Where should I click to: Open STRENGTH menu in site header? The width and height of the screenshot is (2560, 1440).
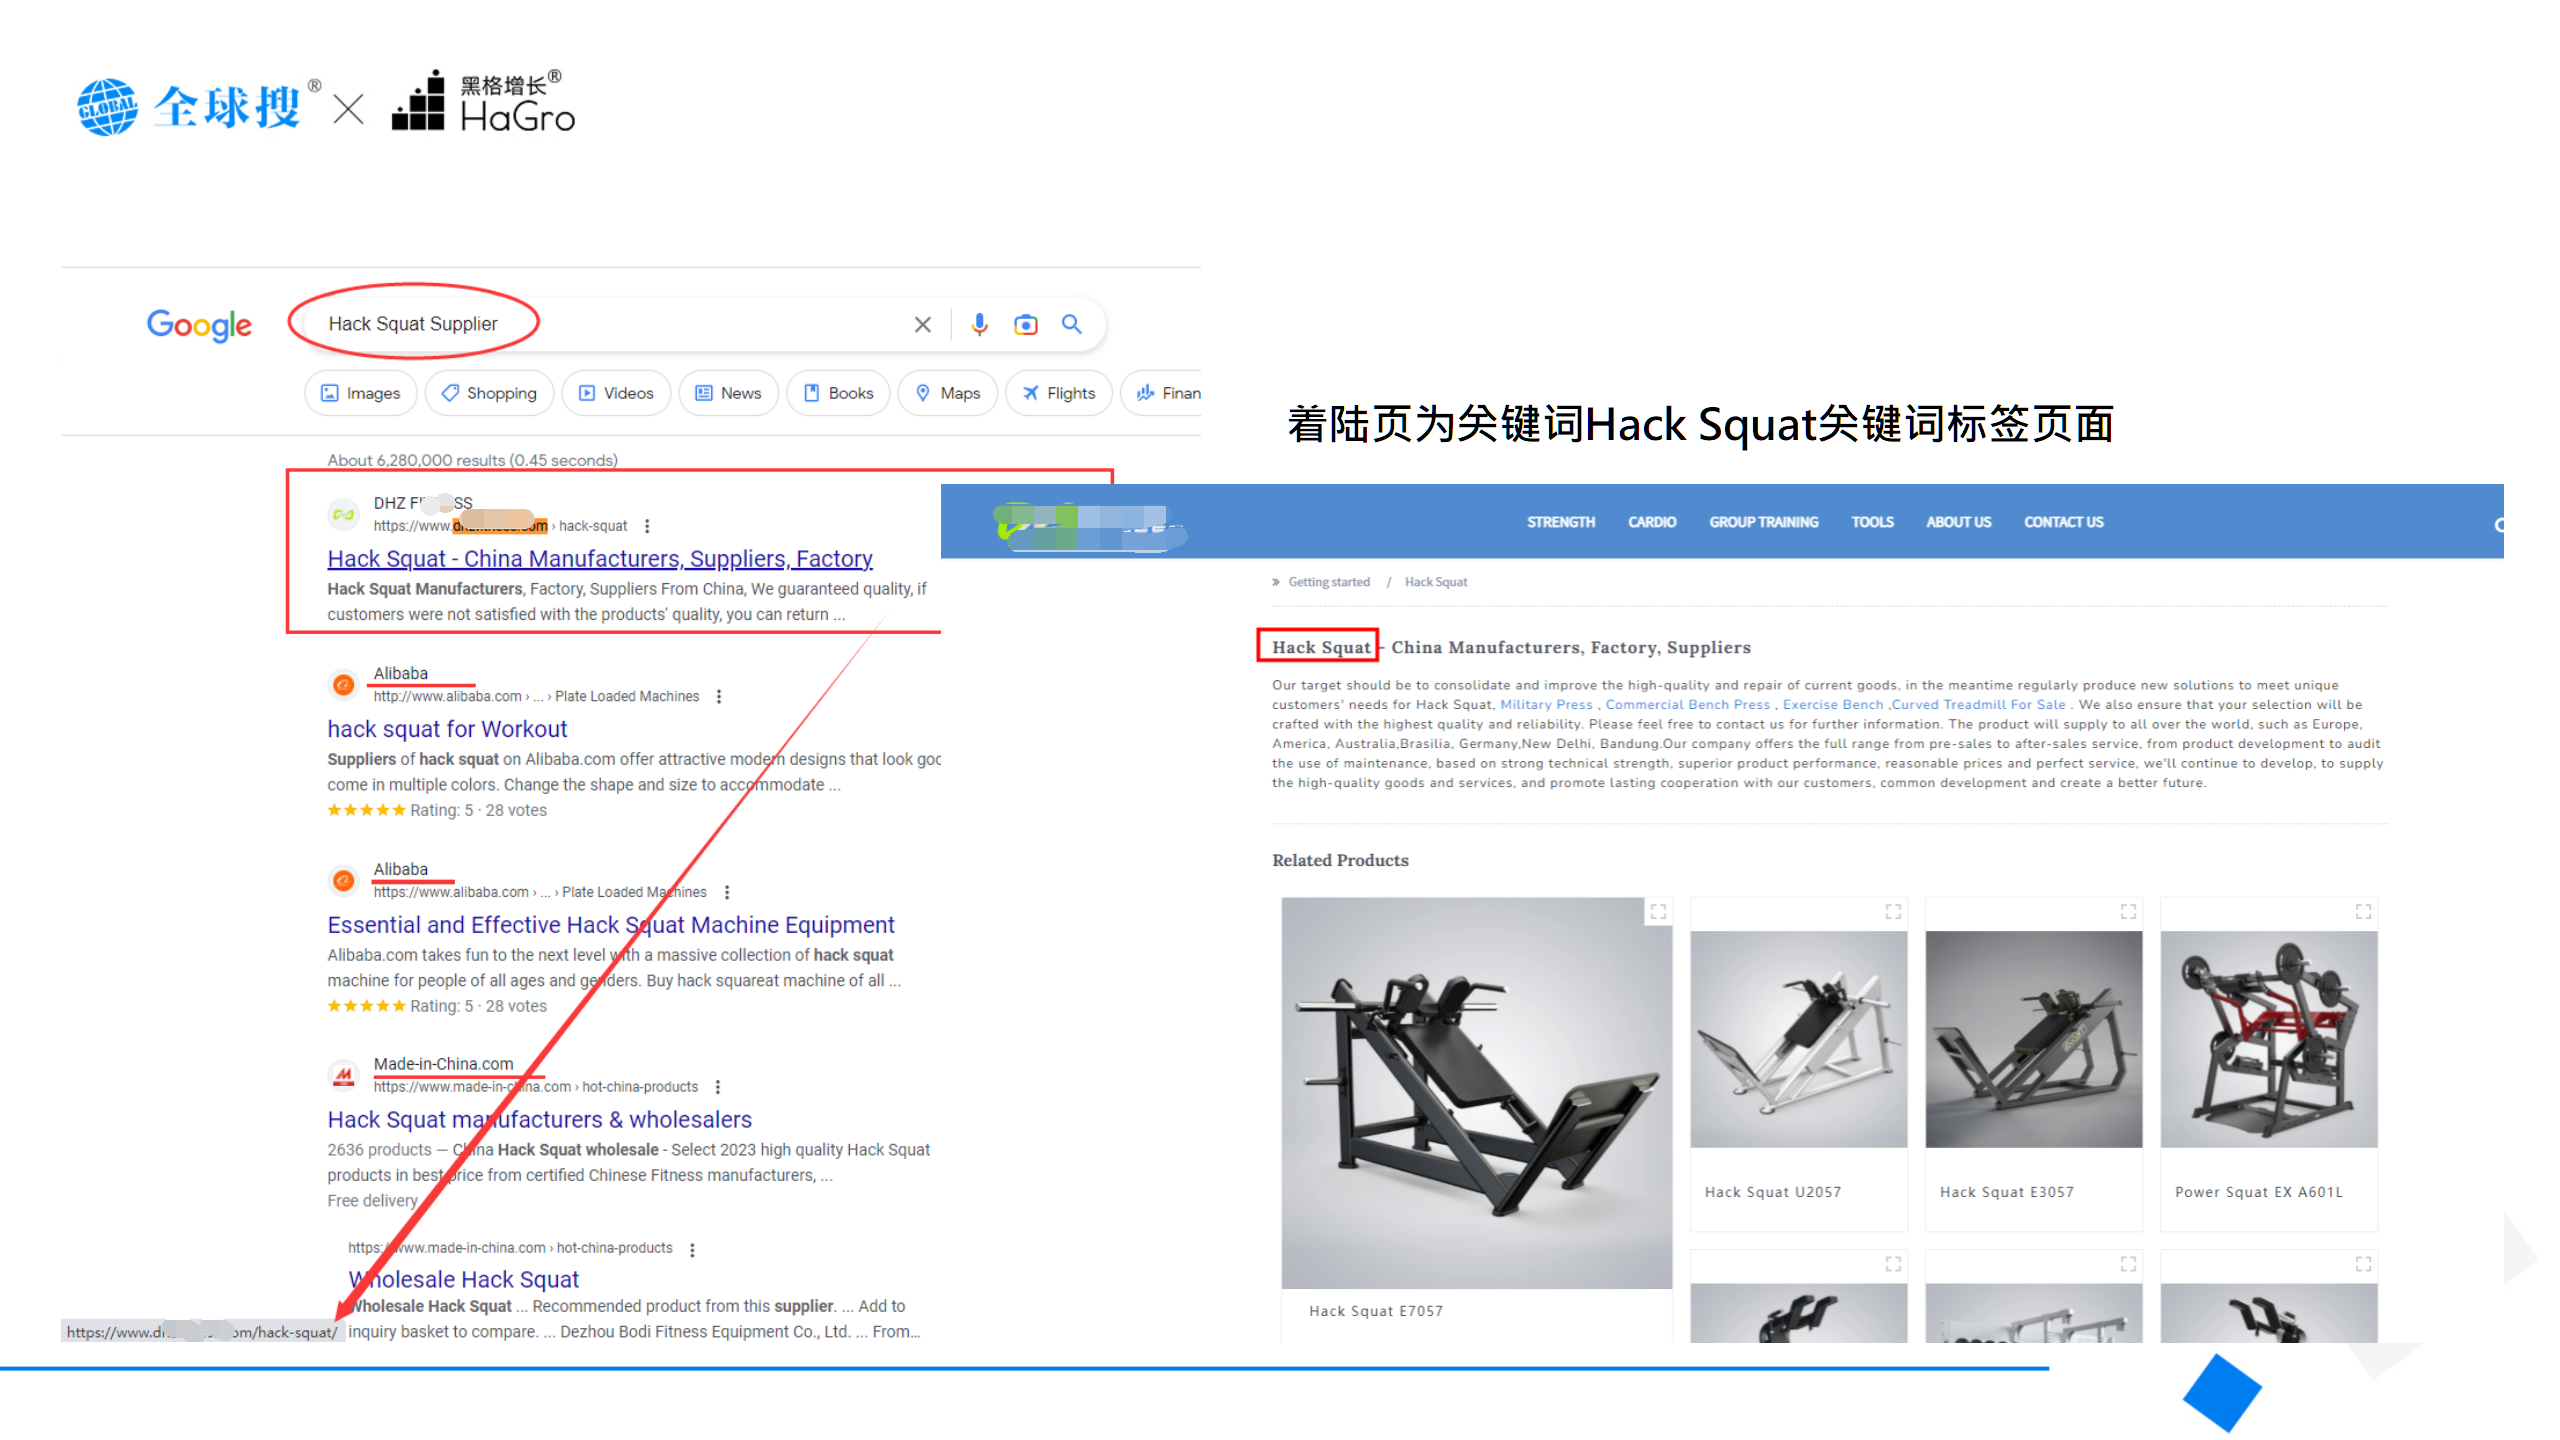1561,522
